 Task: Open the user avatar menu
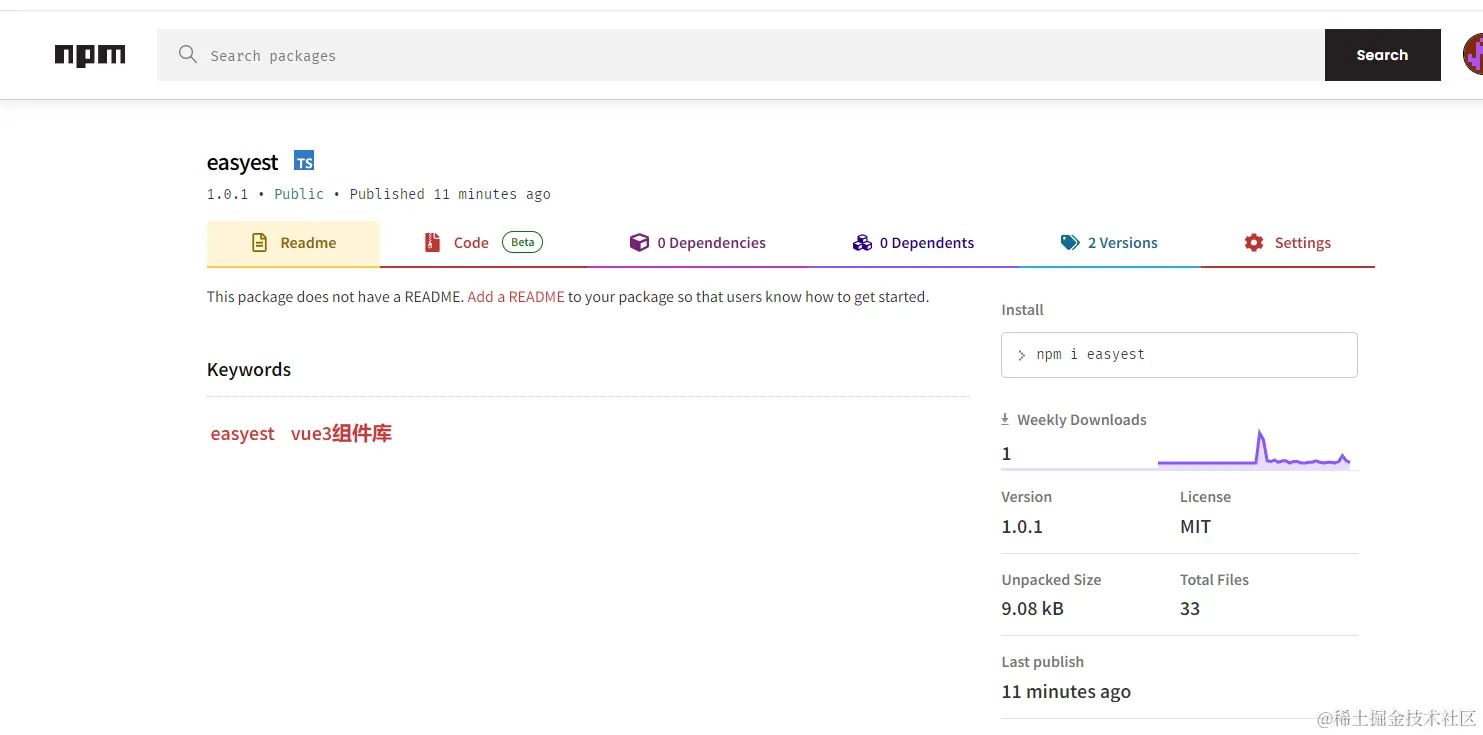pyautogui.click(x=1472, y=54)
